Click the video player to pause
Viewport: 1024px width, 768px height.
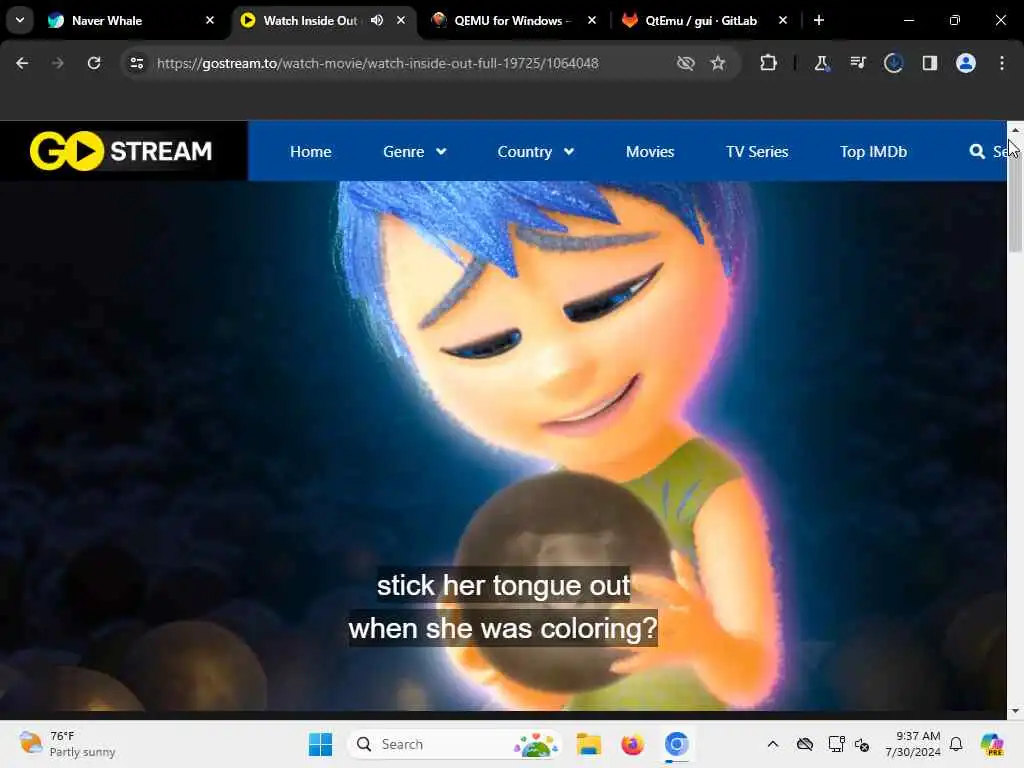pyautogui.click(x=503, y=445)
